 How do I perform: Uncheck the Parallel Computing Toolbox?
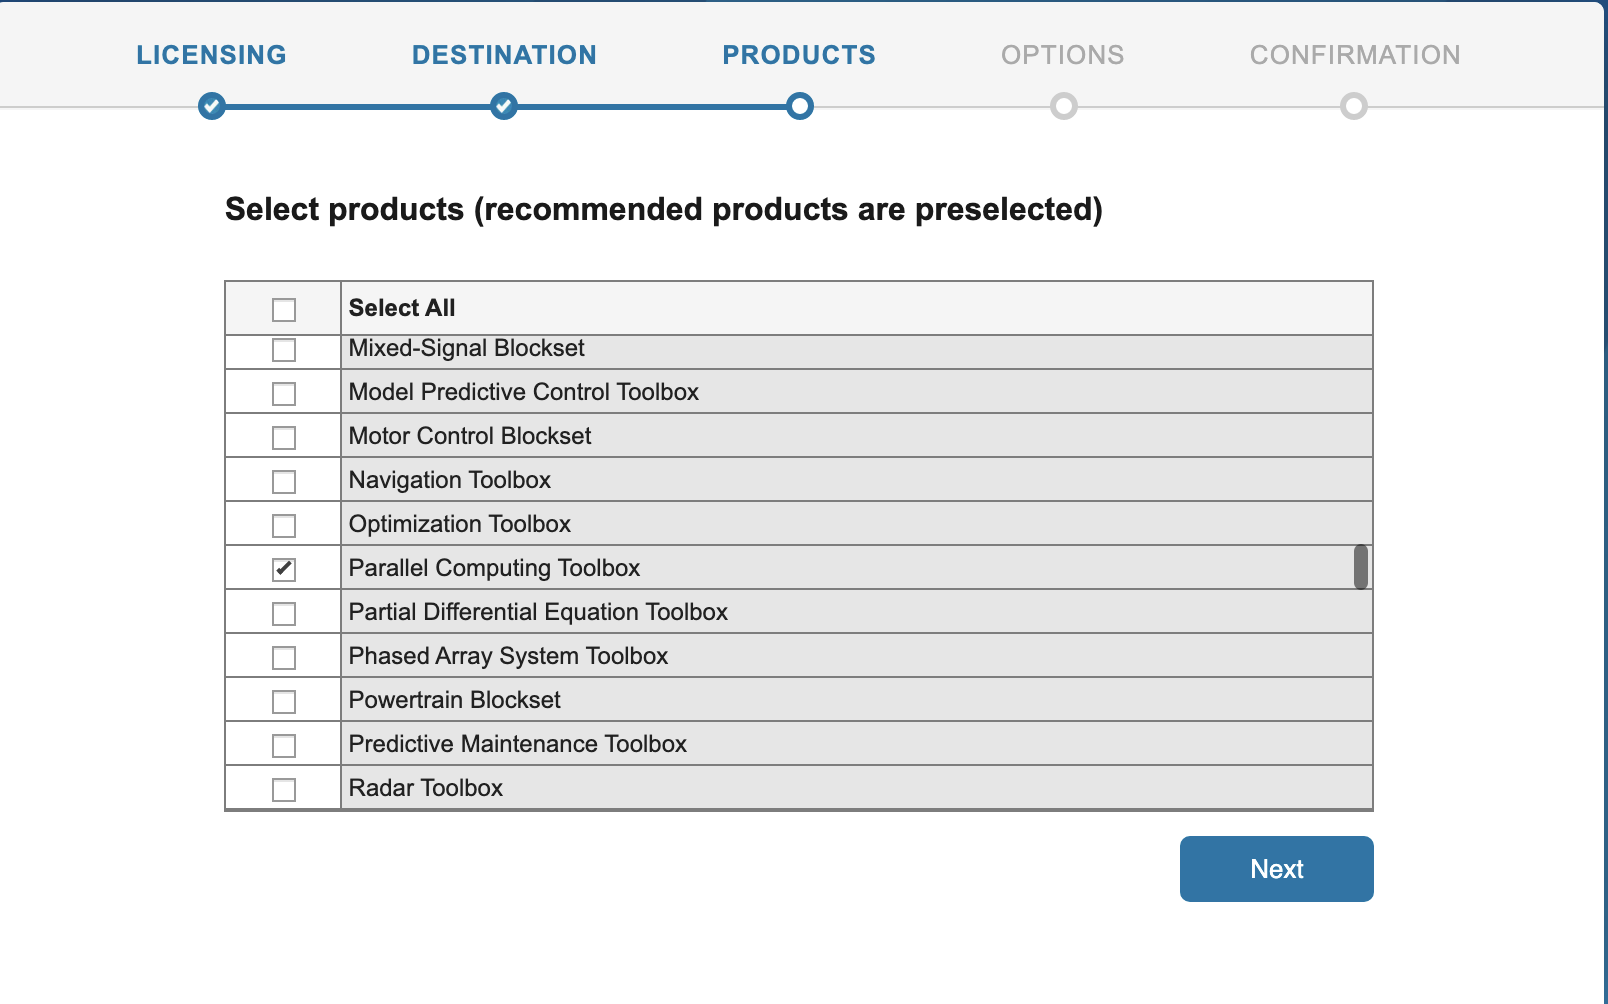click(x=283, y=568)
